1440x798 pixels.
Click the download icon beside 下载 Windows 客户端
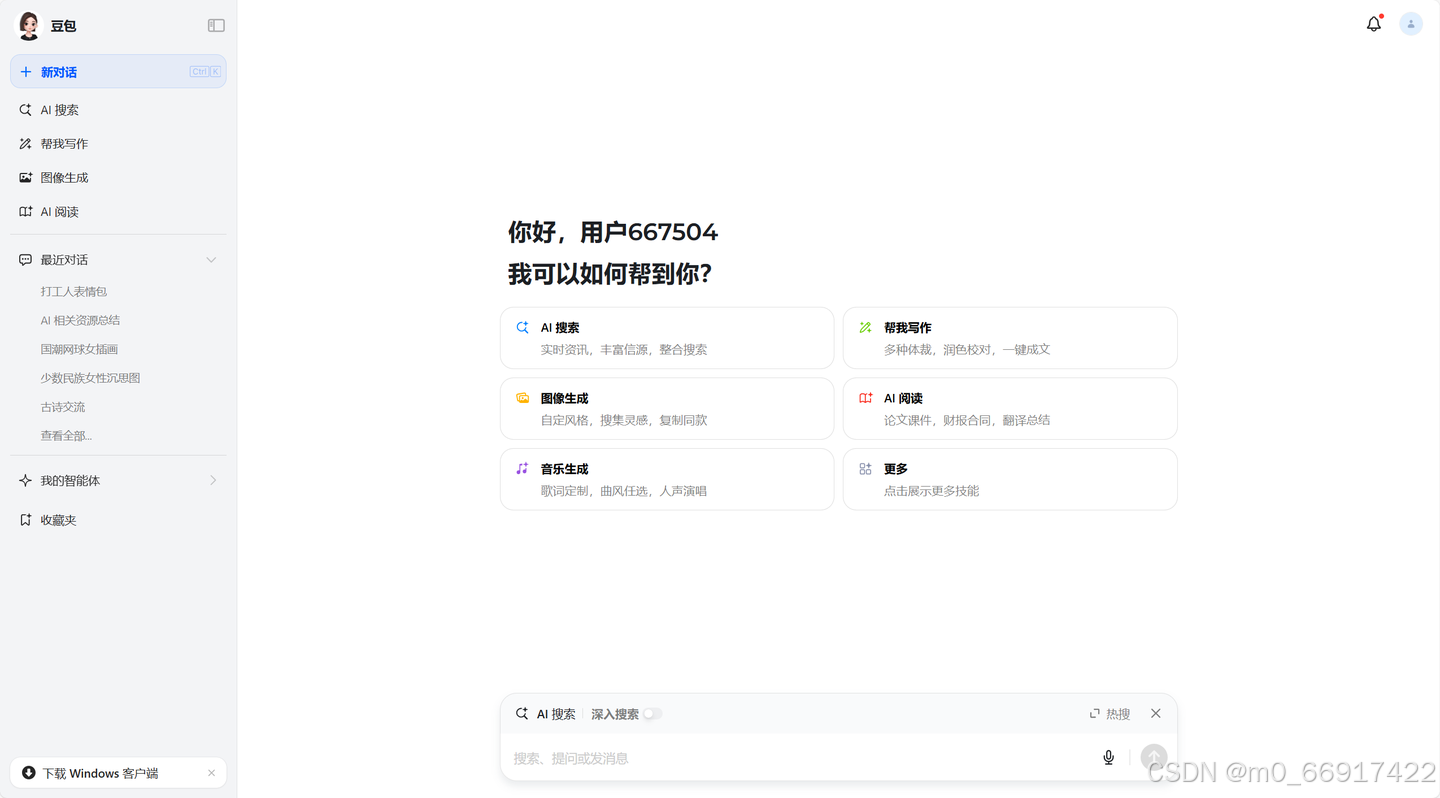tap(29, 773)
